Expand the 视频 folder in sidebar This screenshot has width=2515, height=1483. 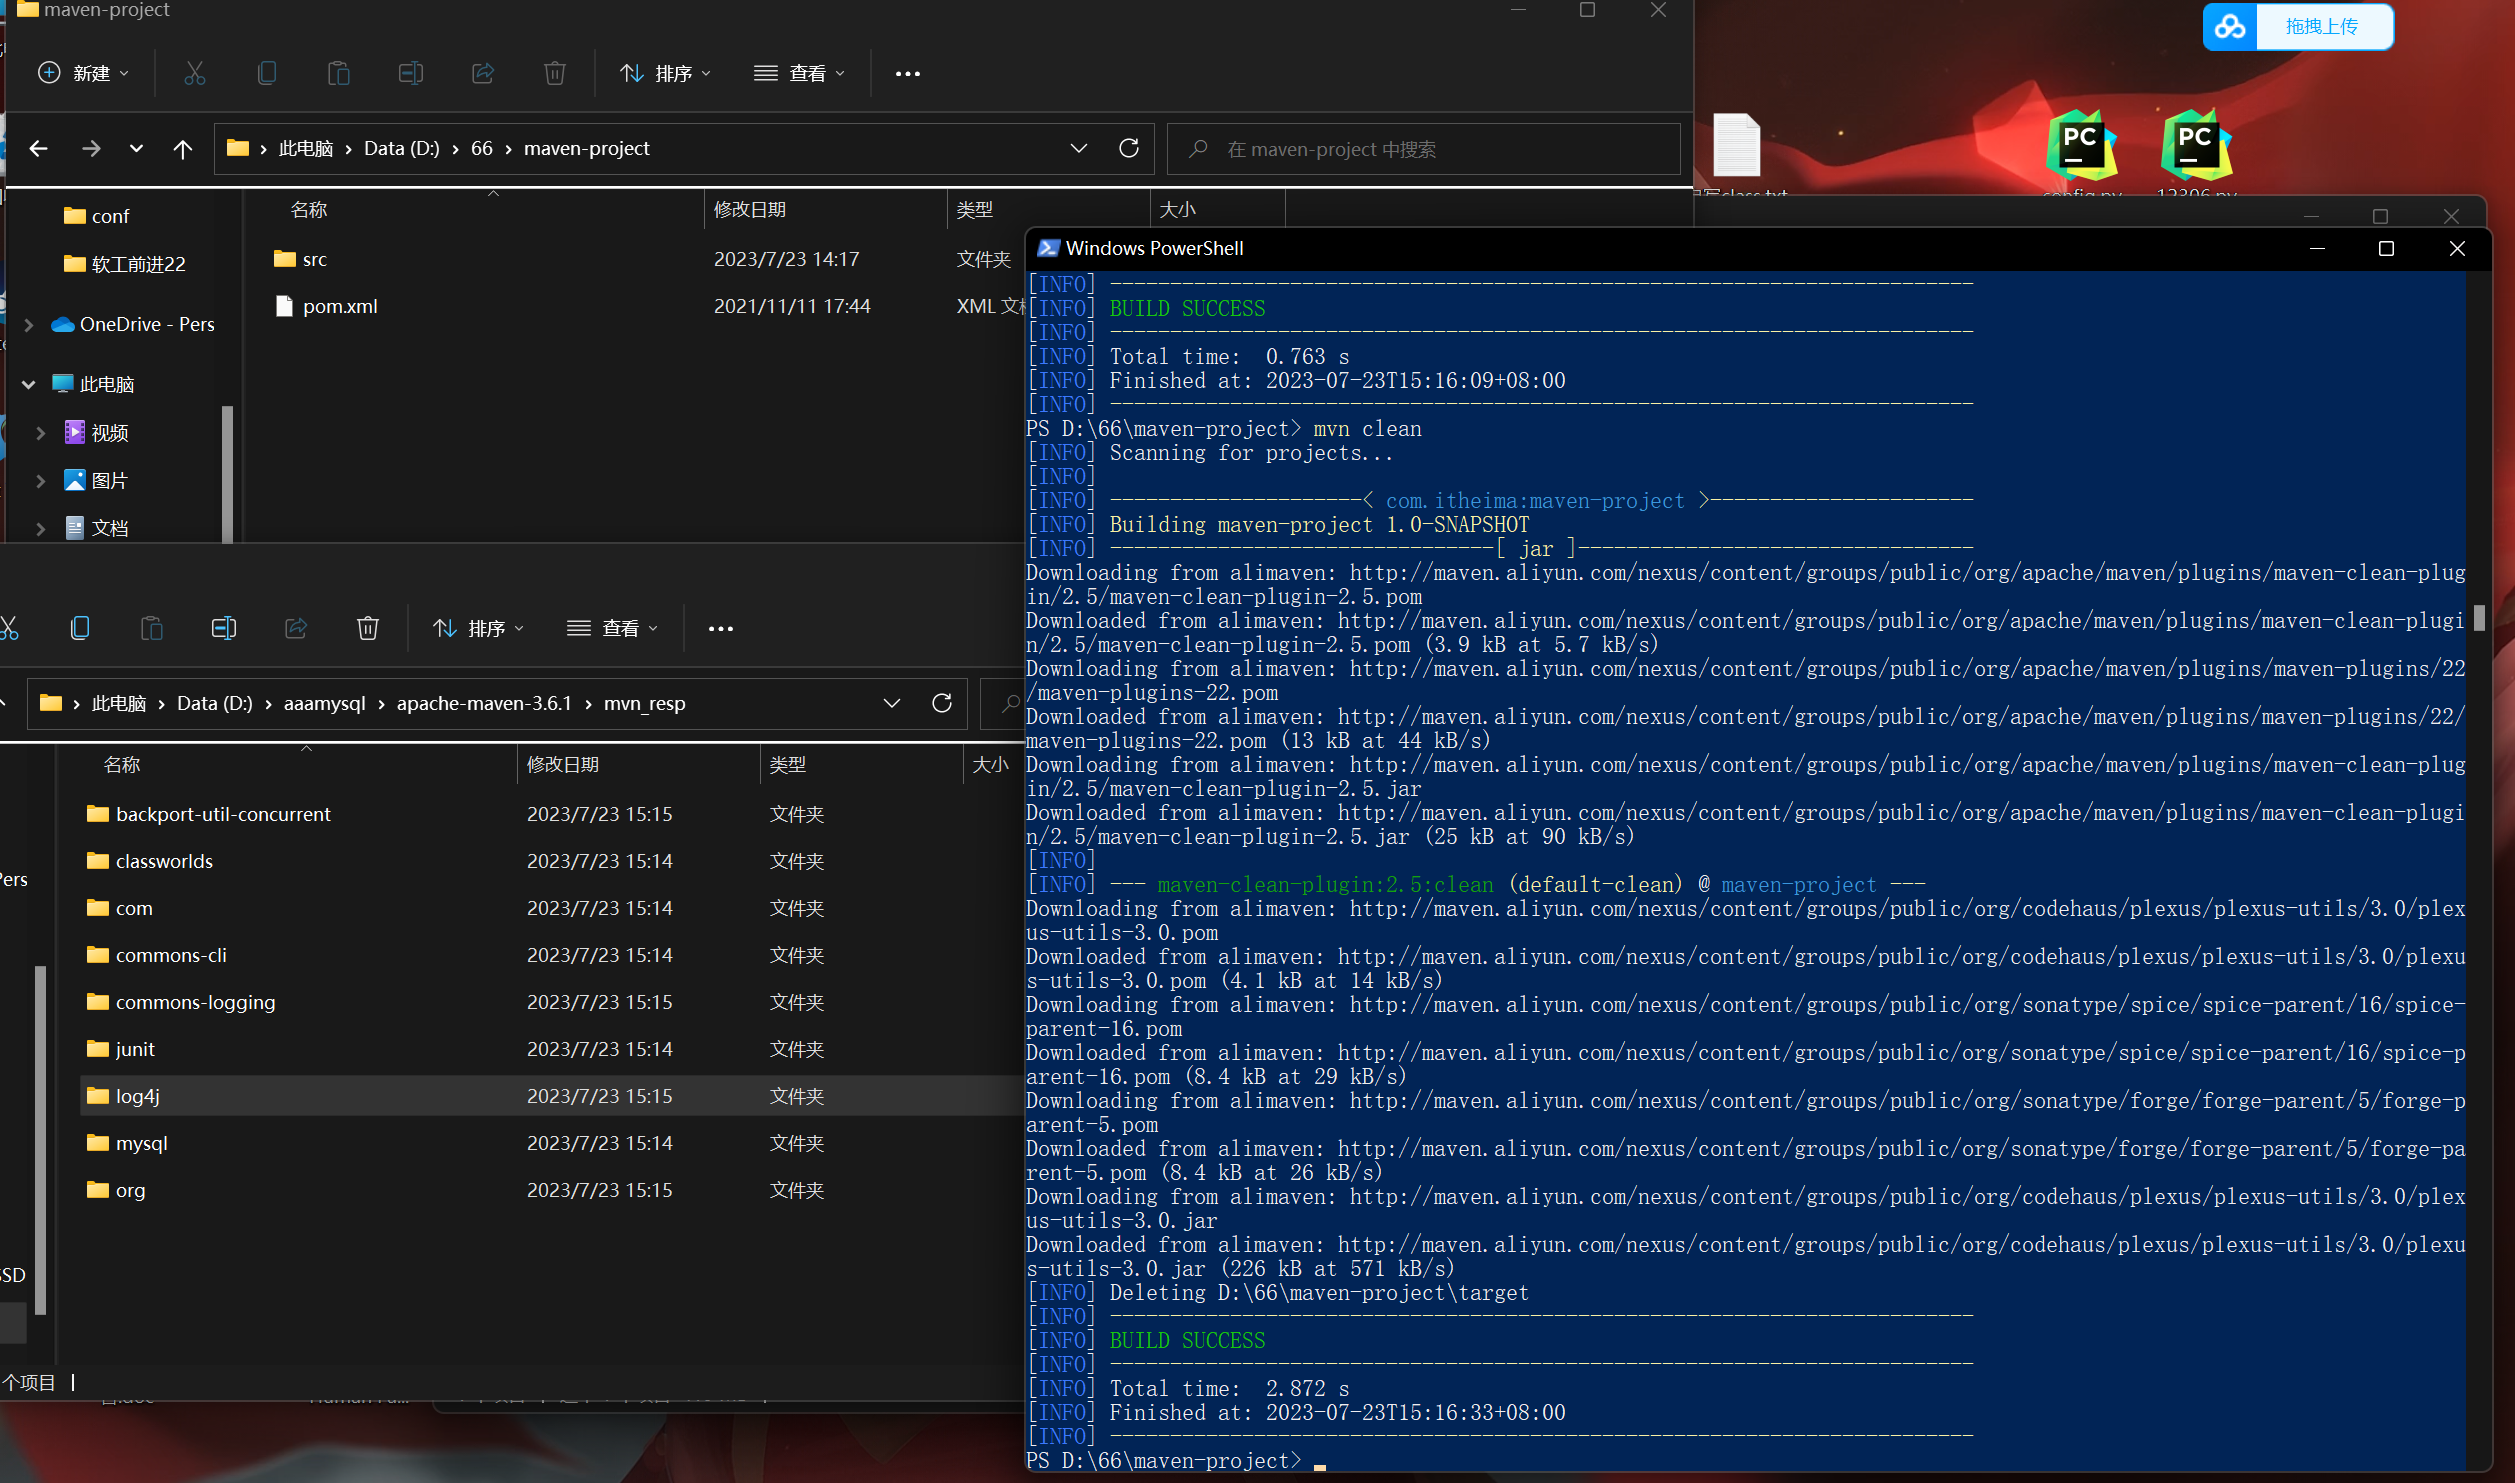40,433
